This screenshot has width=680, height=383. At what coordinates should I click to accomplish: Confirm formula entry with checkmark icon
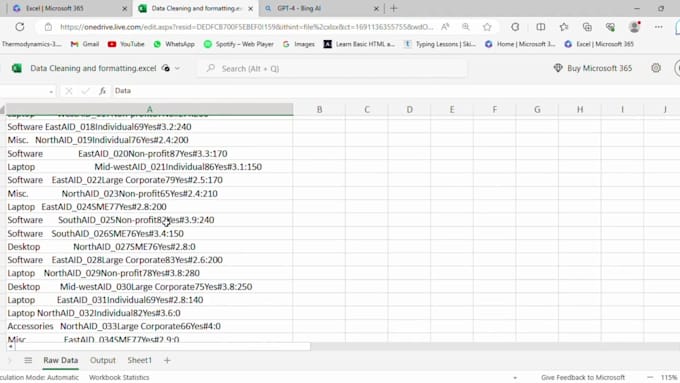click(85, 91)
